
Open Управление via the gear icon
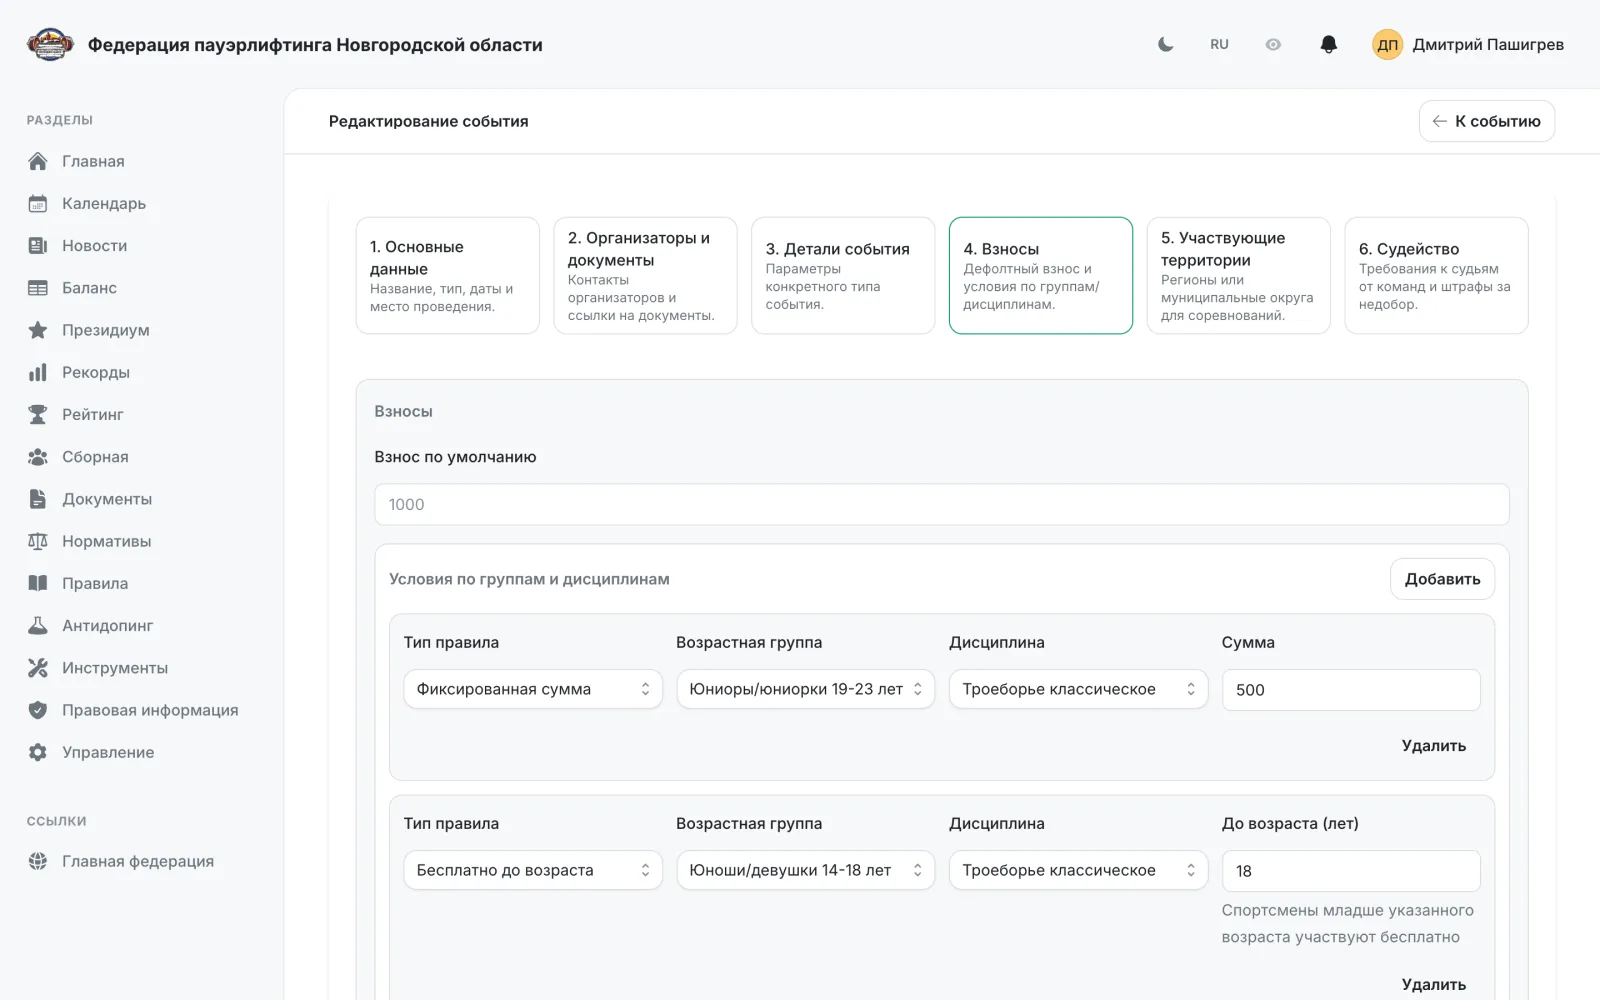click(38, 752)
